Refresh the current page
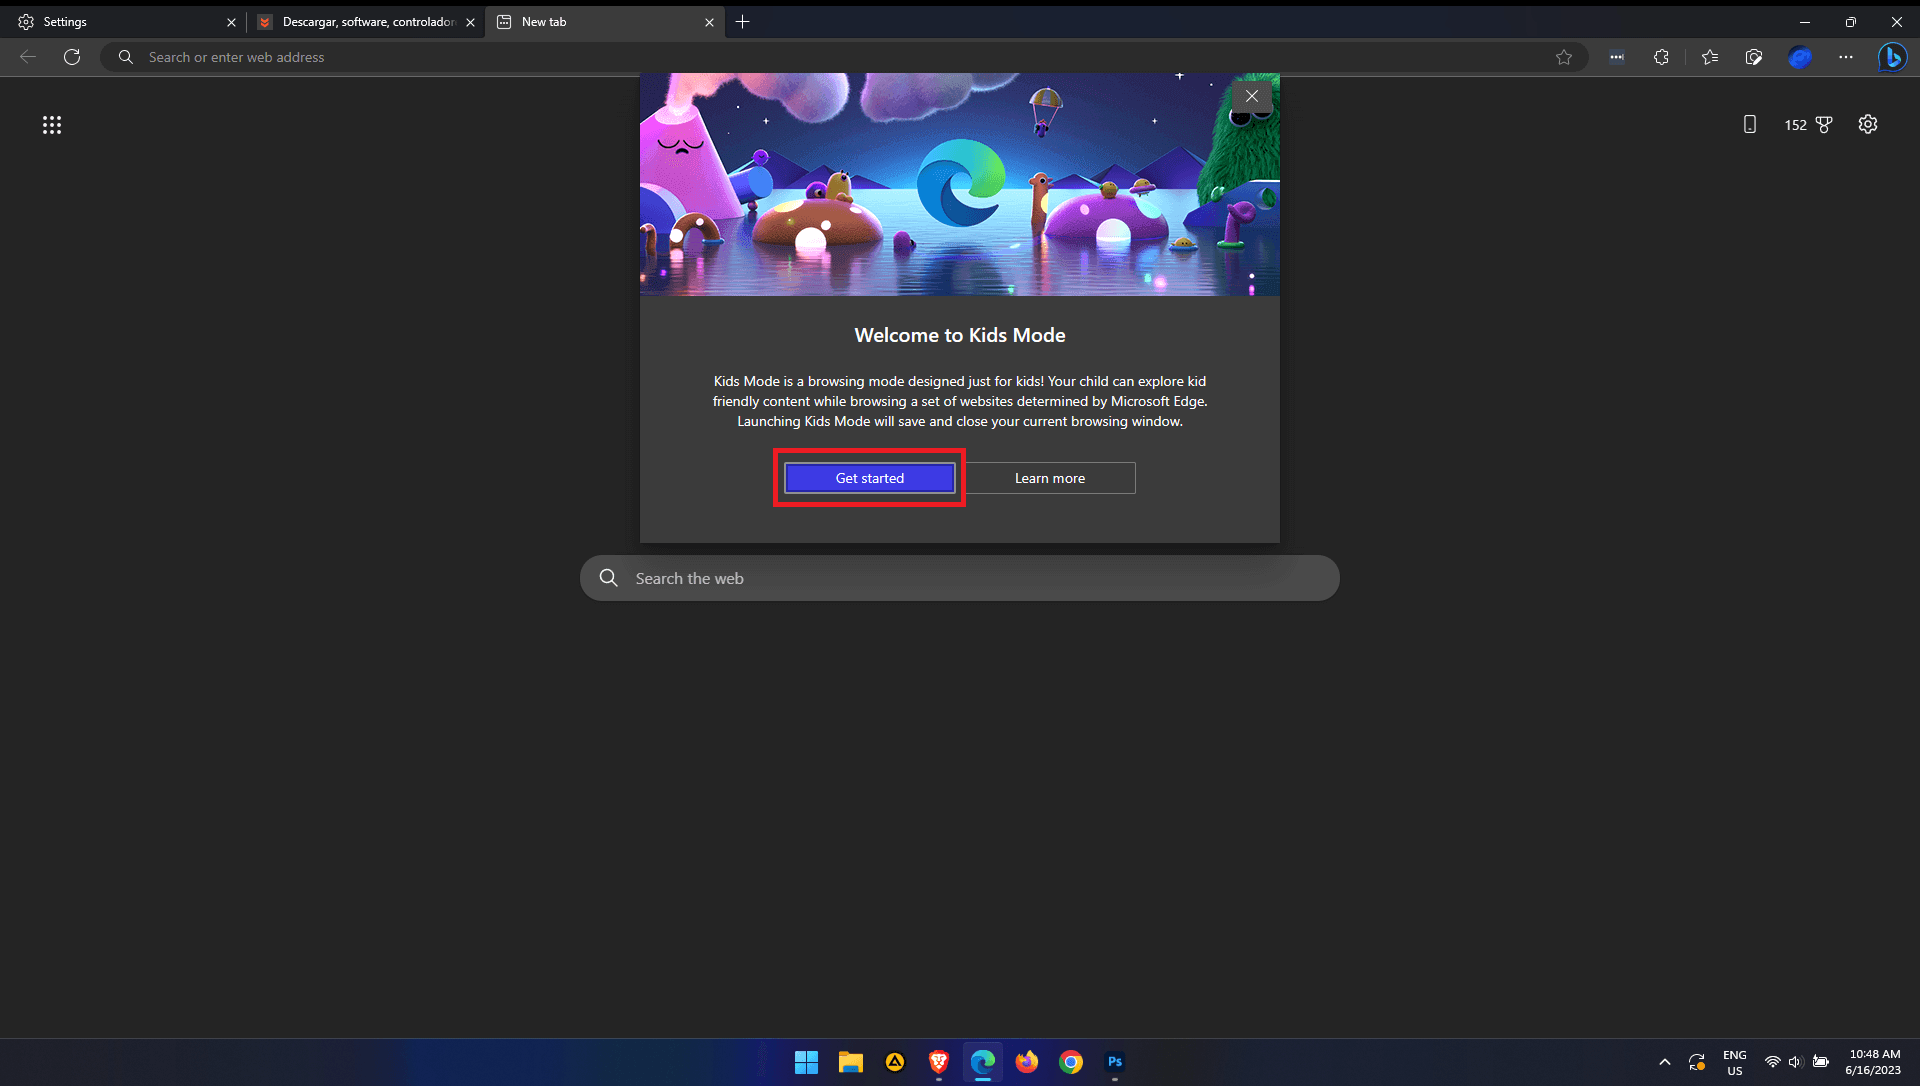The height and width of the screenshot is (1086, 1920). click(72, 57)
